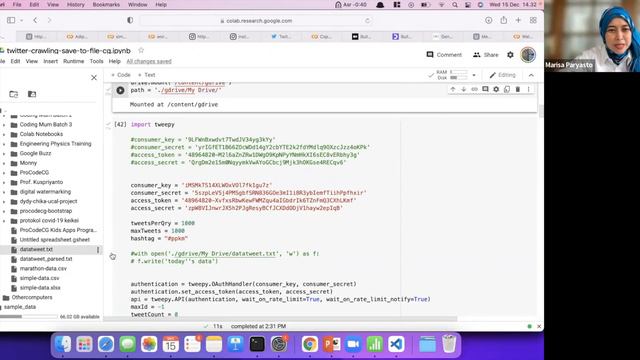Viewport: 640px width, 360px height.
Task: Open cell editor settings gear
Action: tap(496, 89)
